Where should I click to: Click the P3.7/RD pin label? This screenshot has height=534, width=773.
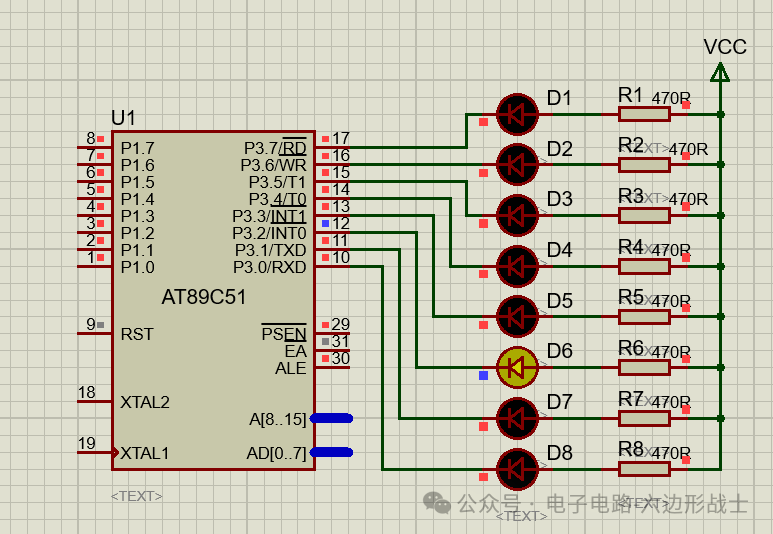[x=275, y=148]
